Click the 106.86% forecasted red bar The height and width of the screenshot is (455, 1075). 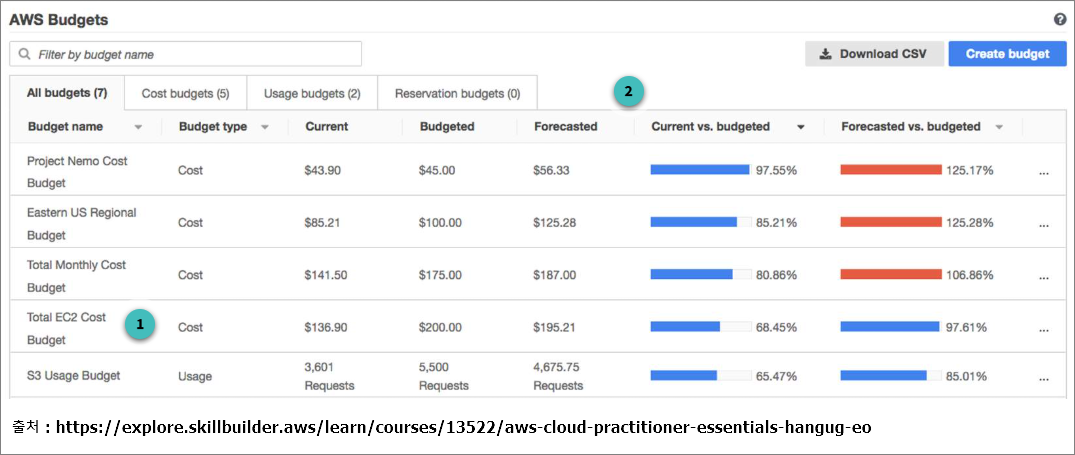coord(891,274)
